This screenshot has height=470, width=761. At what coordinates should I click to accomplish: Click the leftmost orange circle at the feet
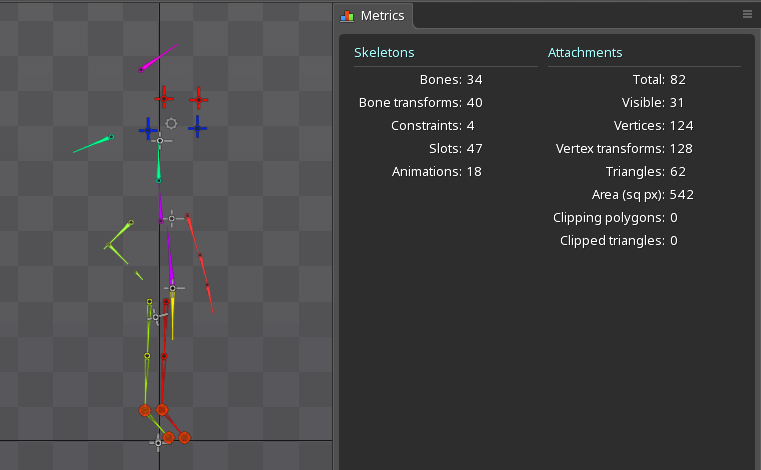click(x=144, y=410)
